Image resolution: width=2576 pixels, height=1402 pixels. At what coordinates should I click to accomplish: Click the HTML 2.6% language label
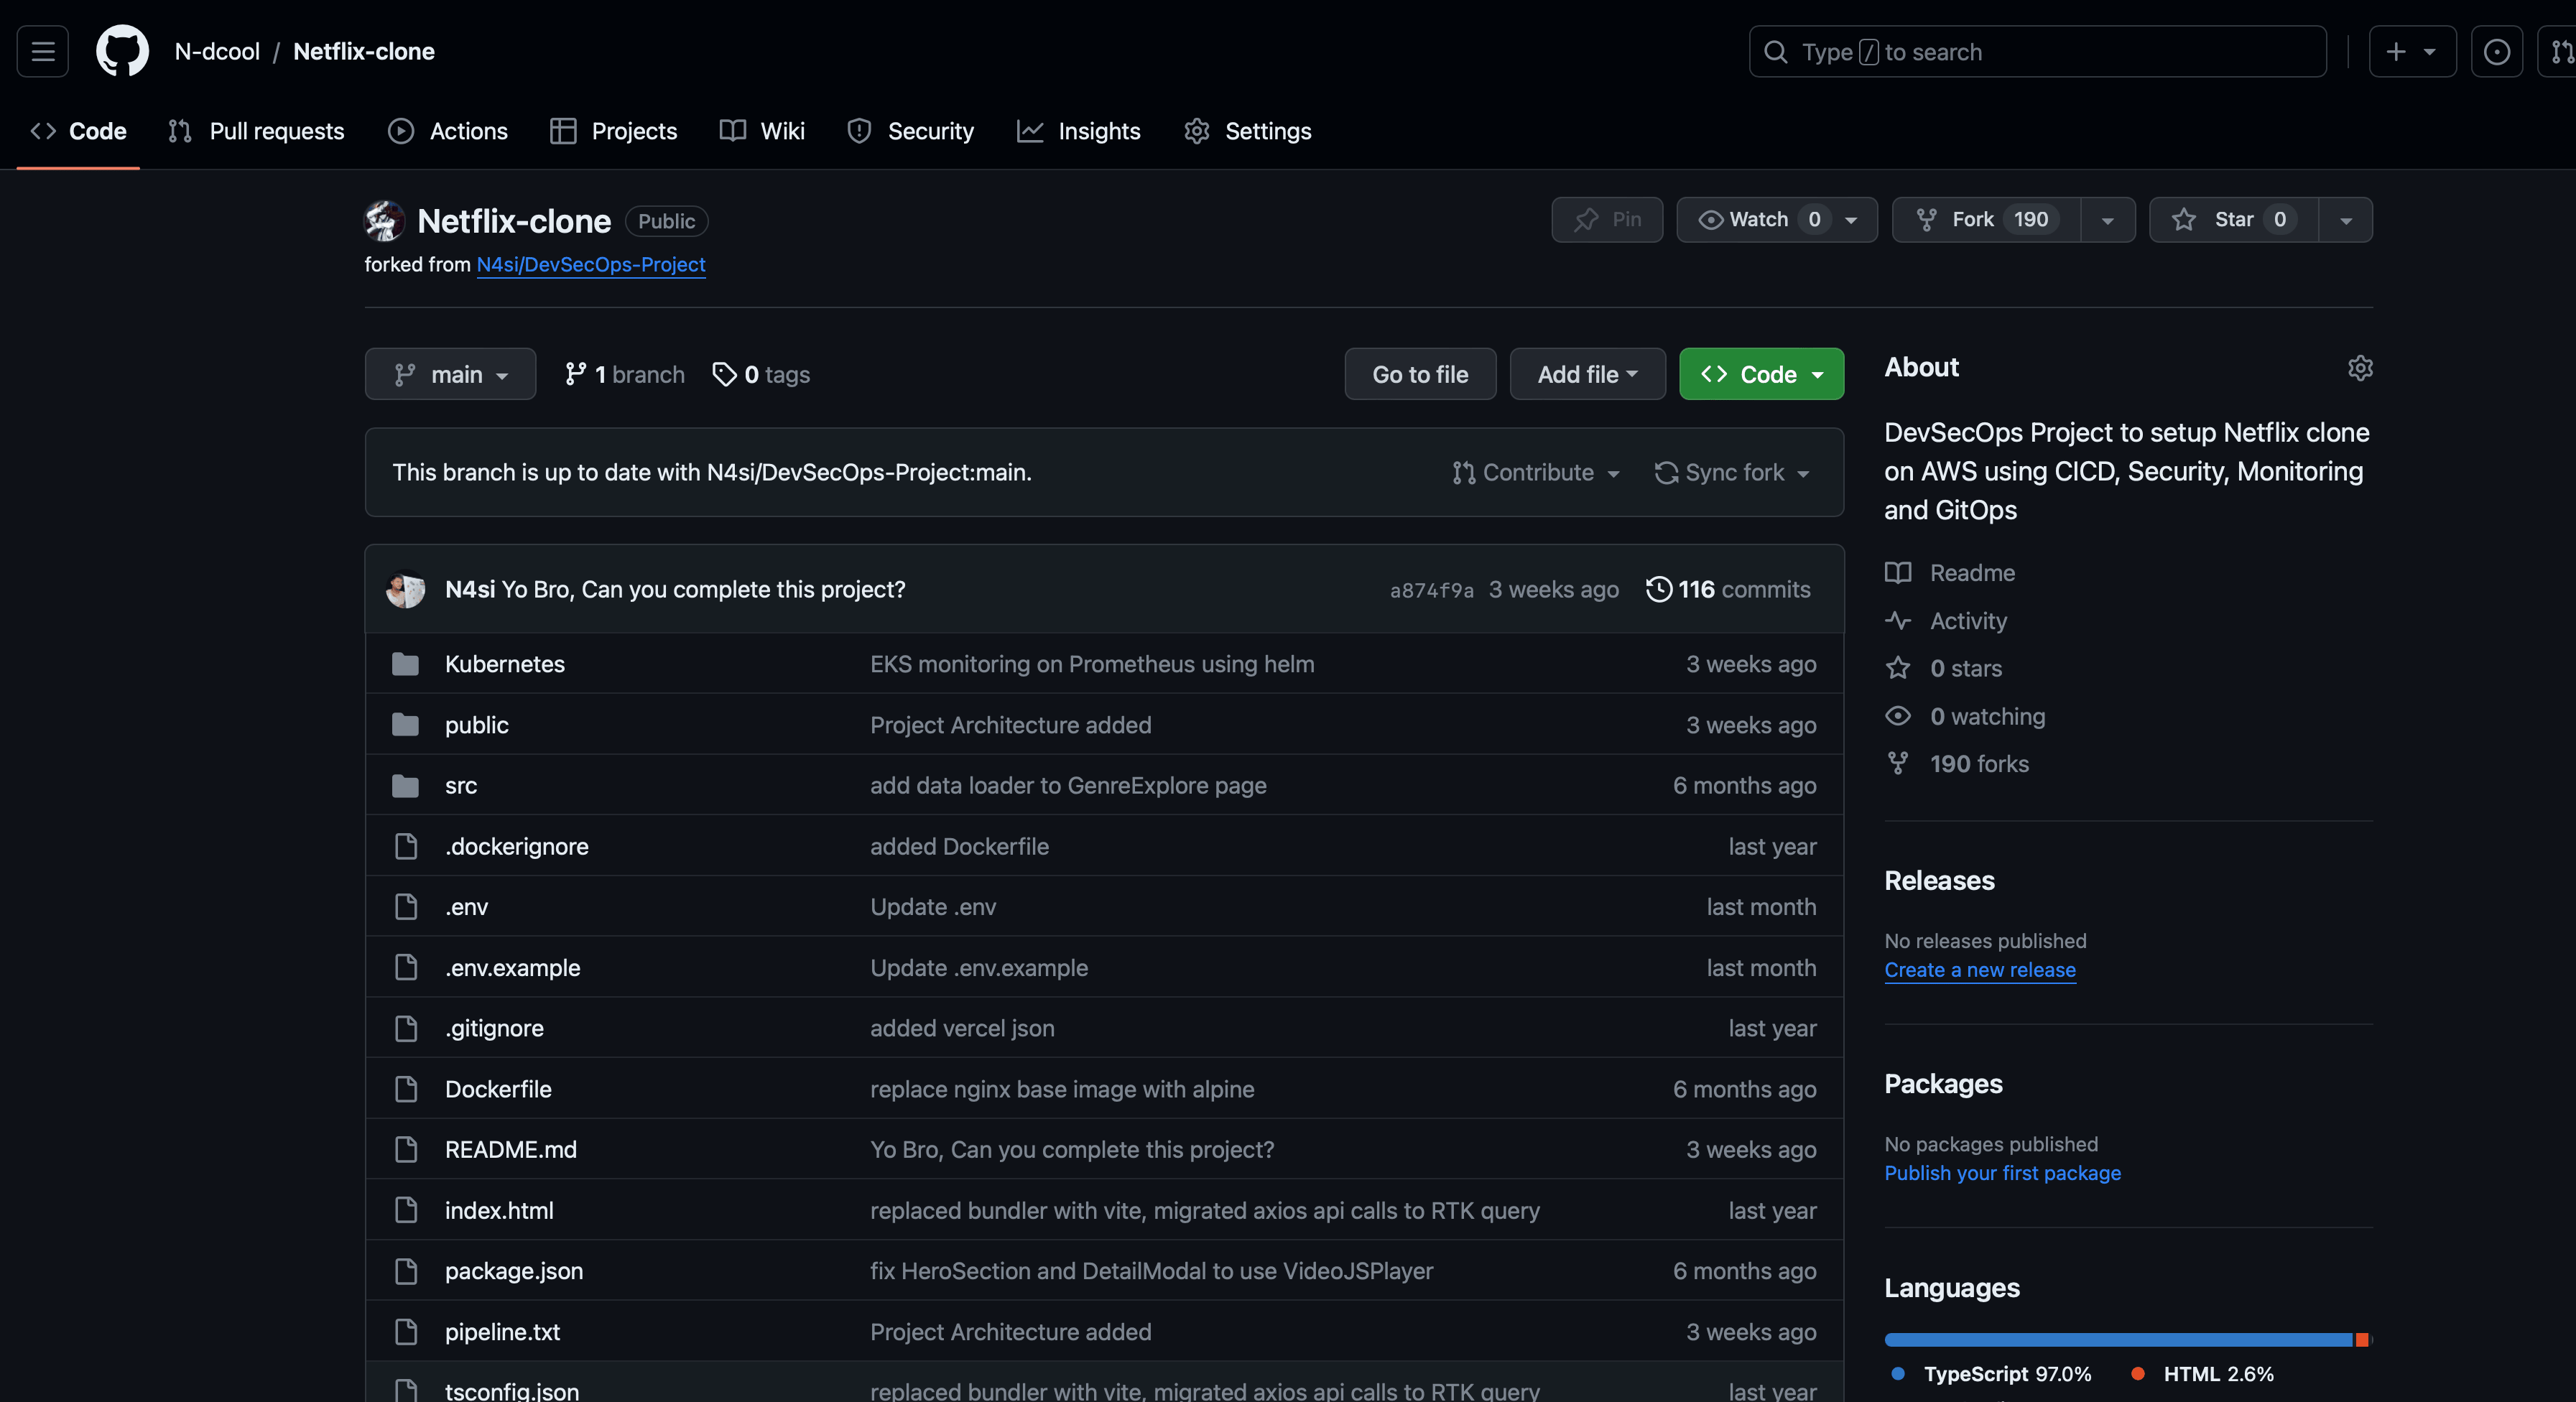pos(2202,1374)
